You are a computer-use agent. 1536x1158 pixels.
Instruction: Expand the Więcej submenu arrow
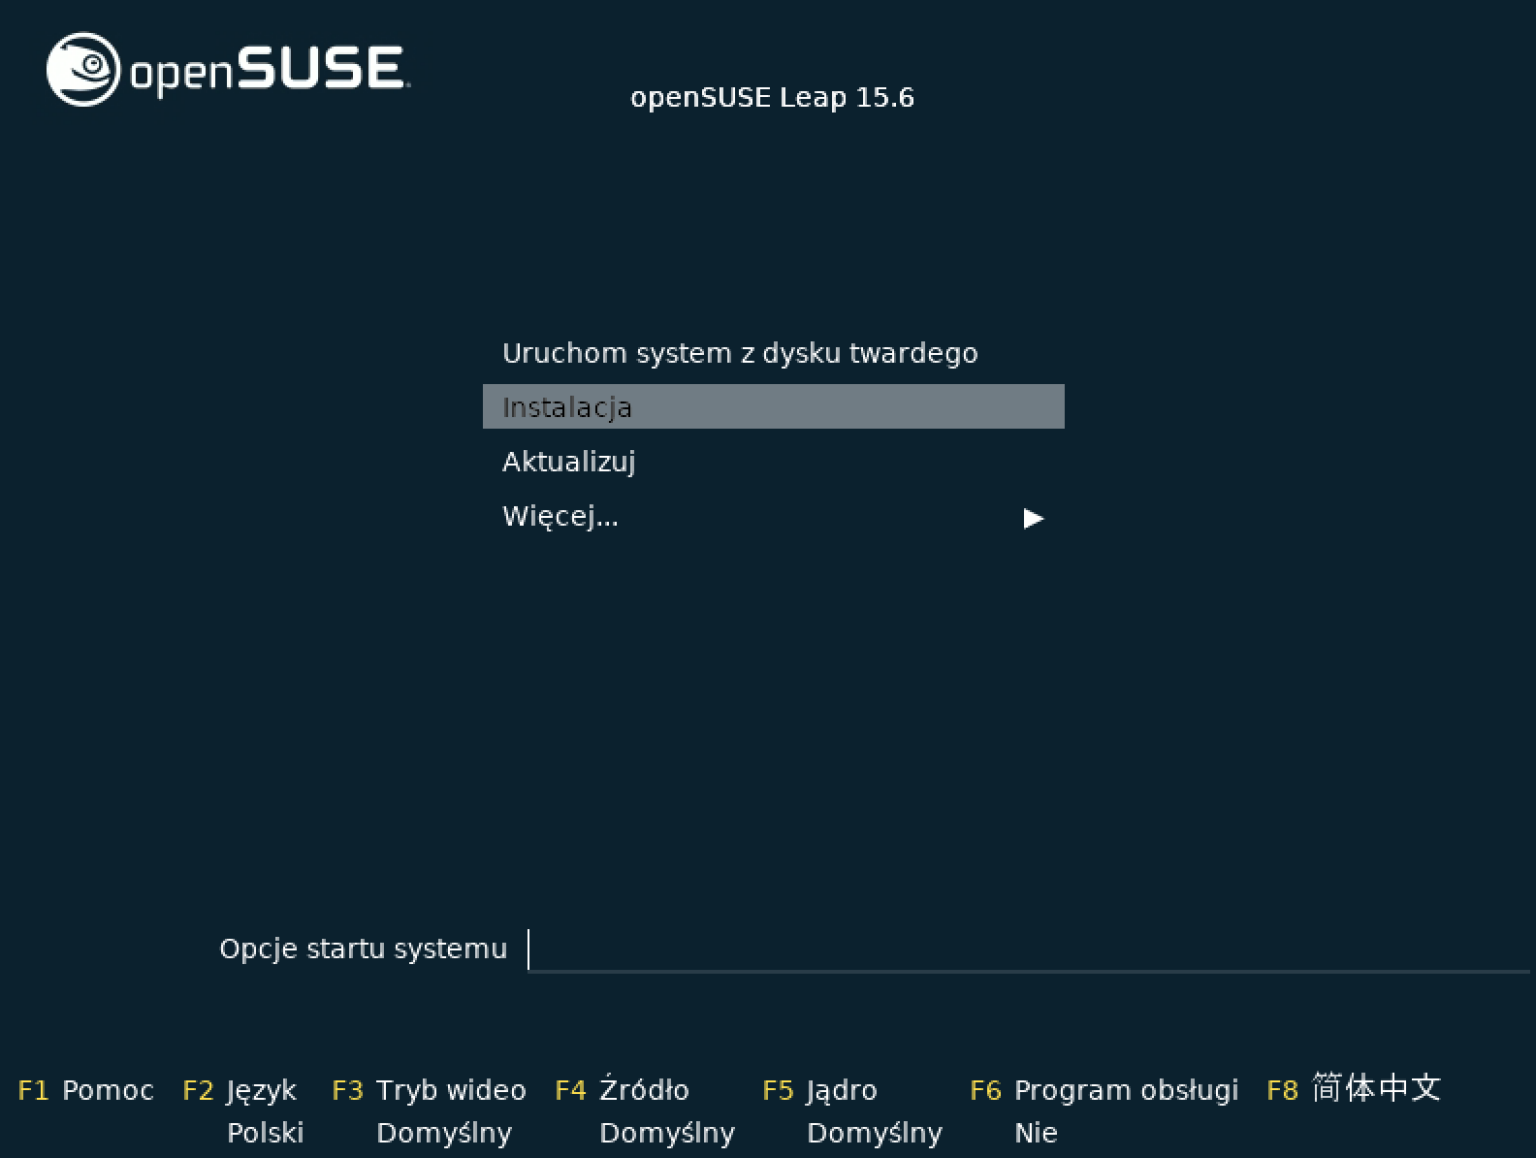tap(1034, 518)
